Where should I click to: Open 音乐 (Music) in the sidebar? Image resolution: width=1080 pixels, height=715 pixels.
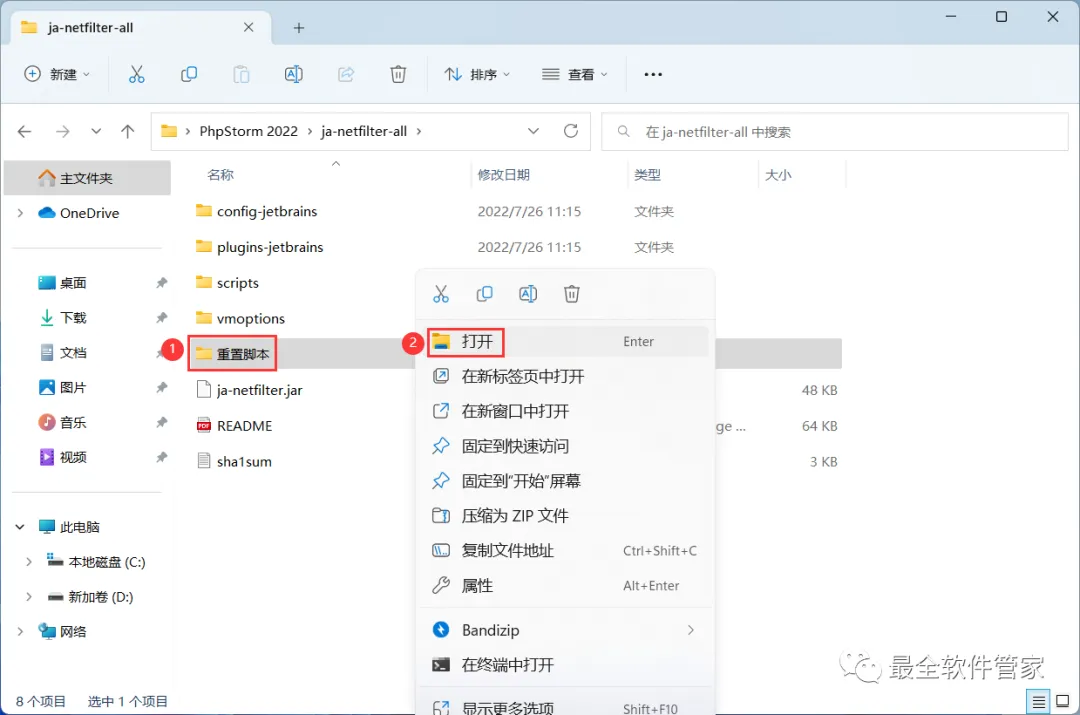coord(73,422)
